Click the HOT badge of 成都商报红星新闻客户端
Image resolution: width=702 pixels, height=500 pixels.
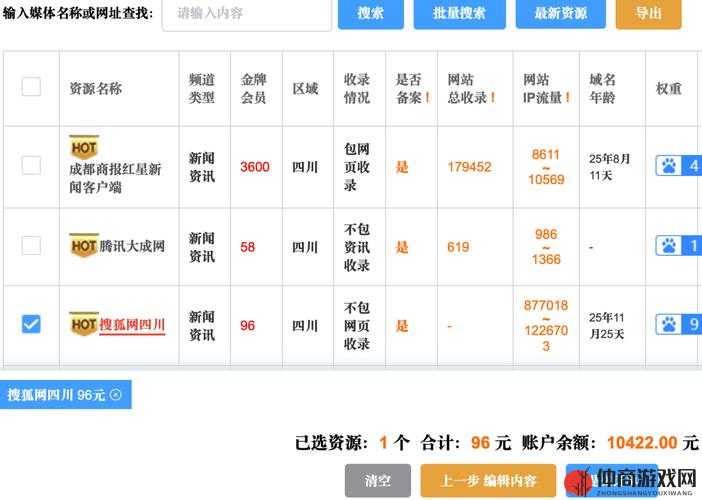[x=84, y=147]
